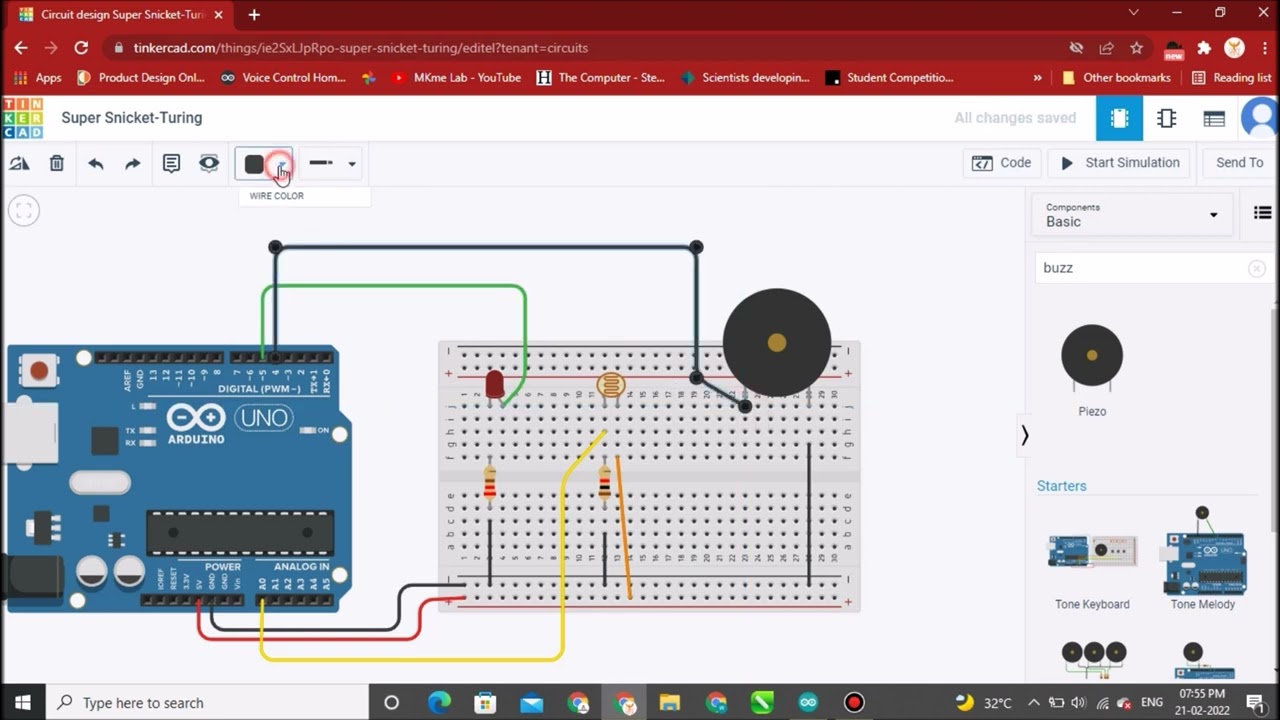1280x720 pixels.
Task: Toggle components list layout icon
Action: 1262,212
